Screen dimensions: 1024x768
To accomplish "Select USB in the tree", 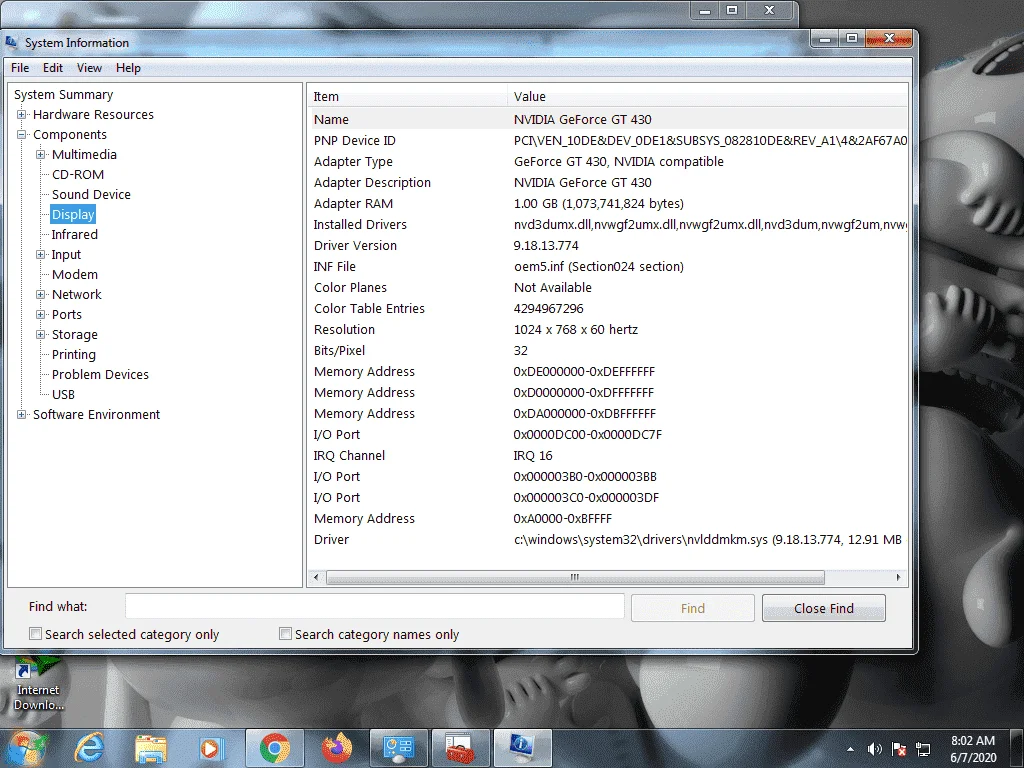I will (63, 394).
